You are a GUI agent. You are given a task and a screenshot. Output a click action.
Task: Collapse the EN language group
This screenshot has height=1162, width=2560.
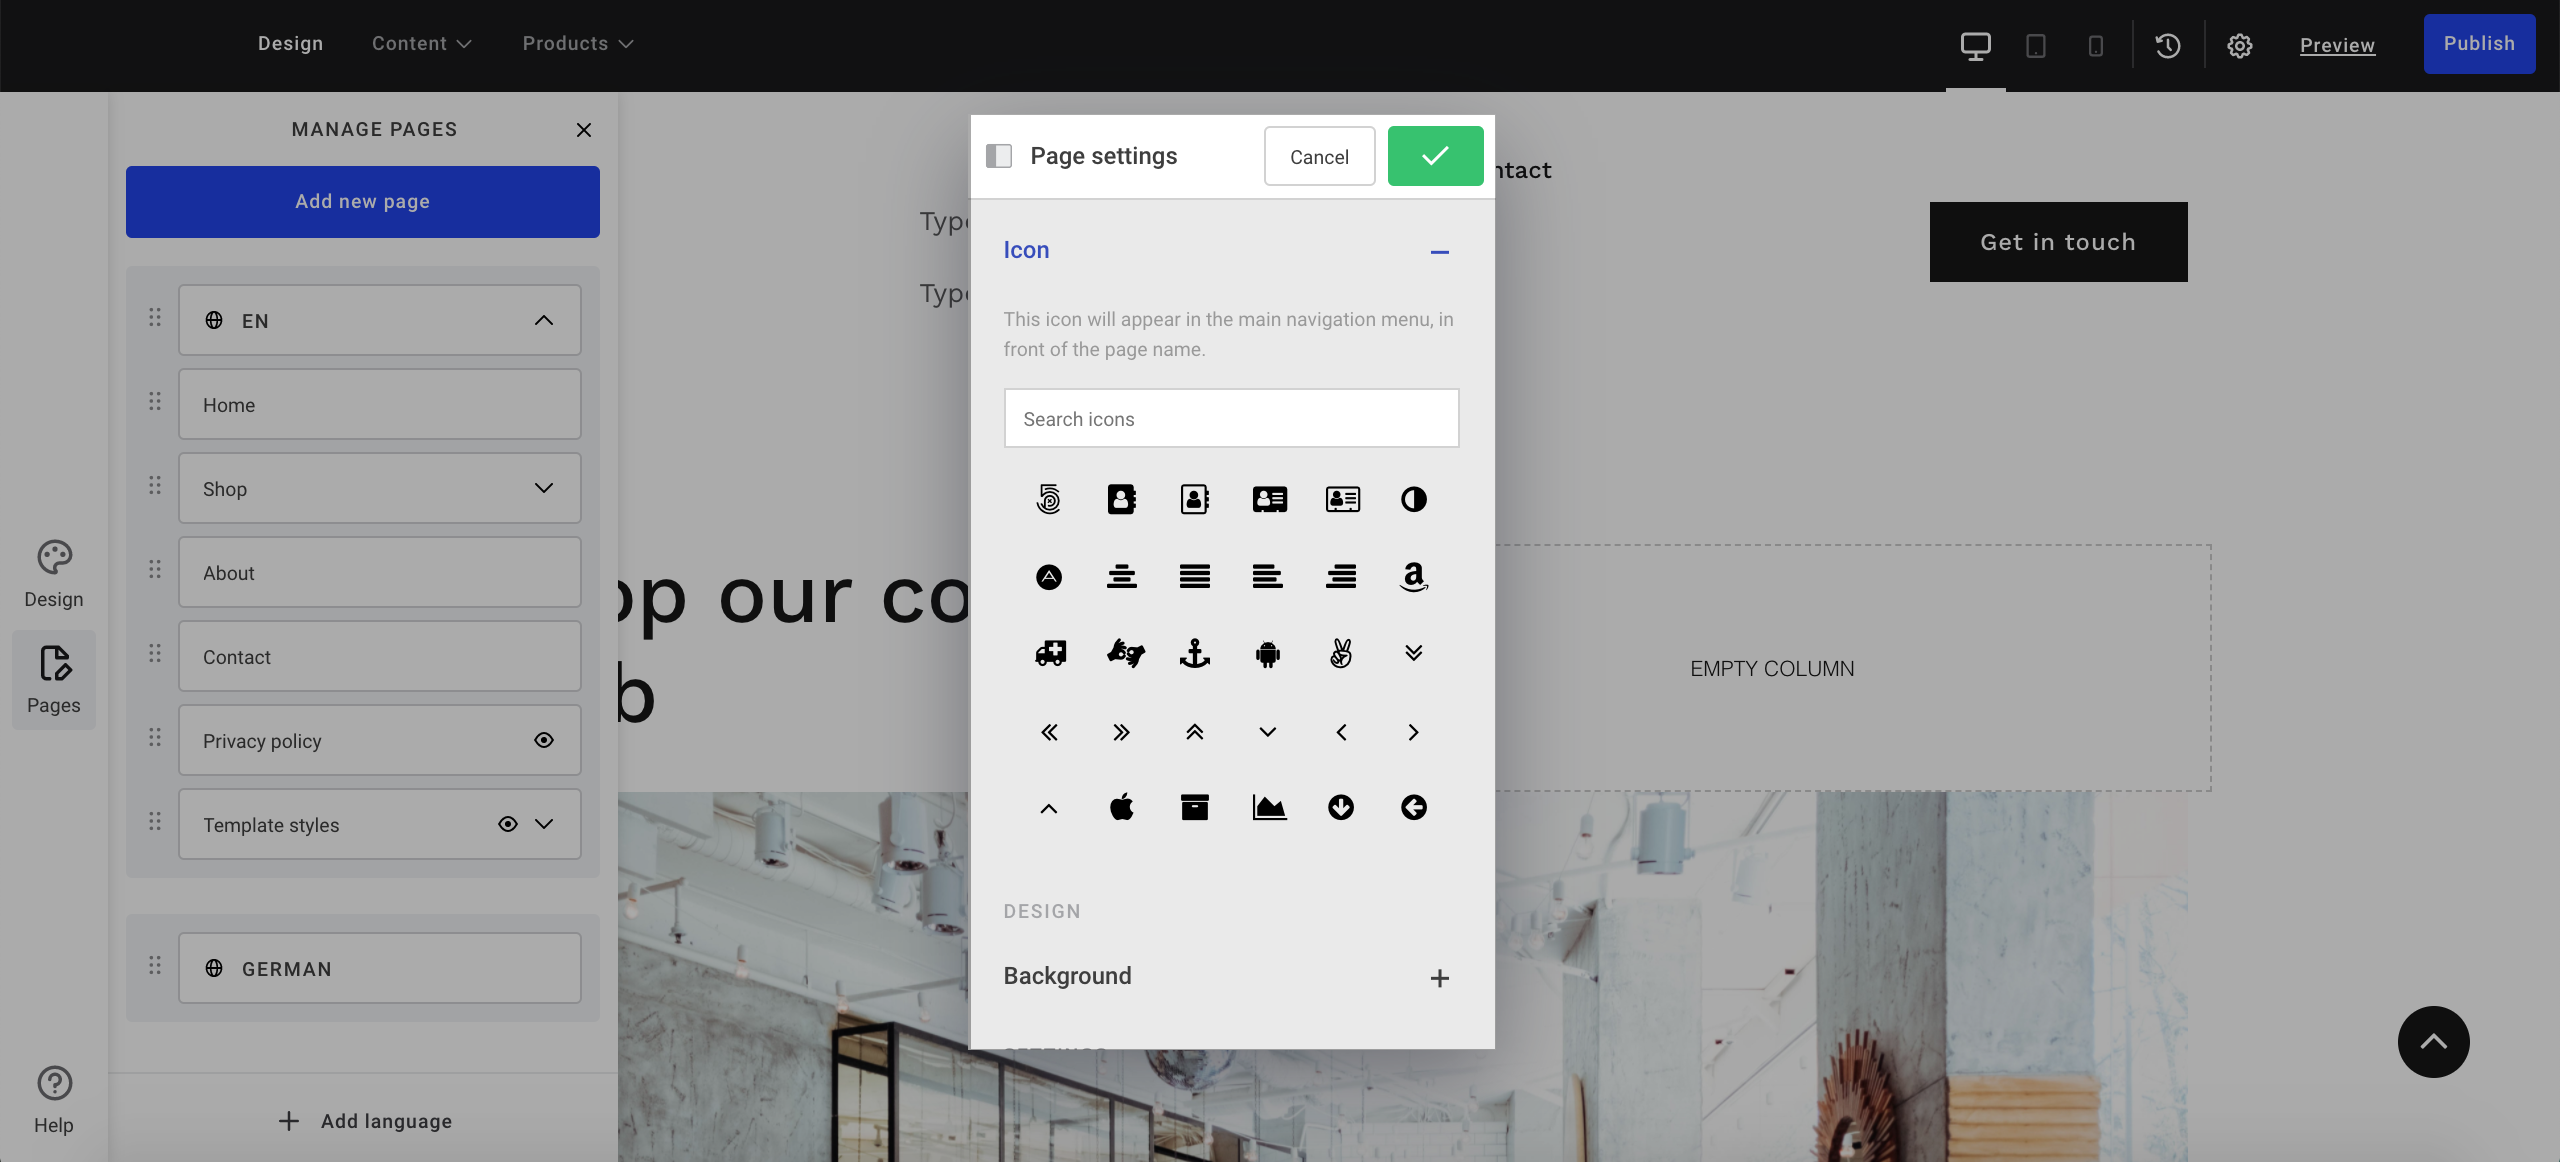tap(544, 320)
